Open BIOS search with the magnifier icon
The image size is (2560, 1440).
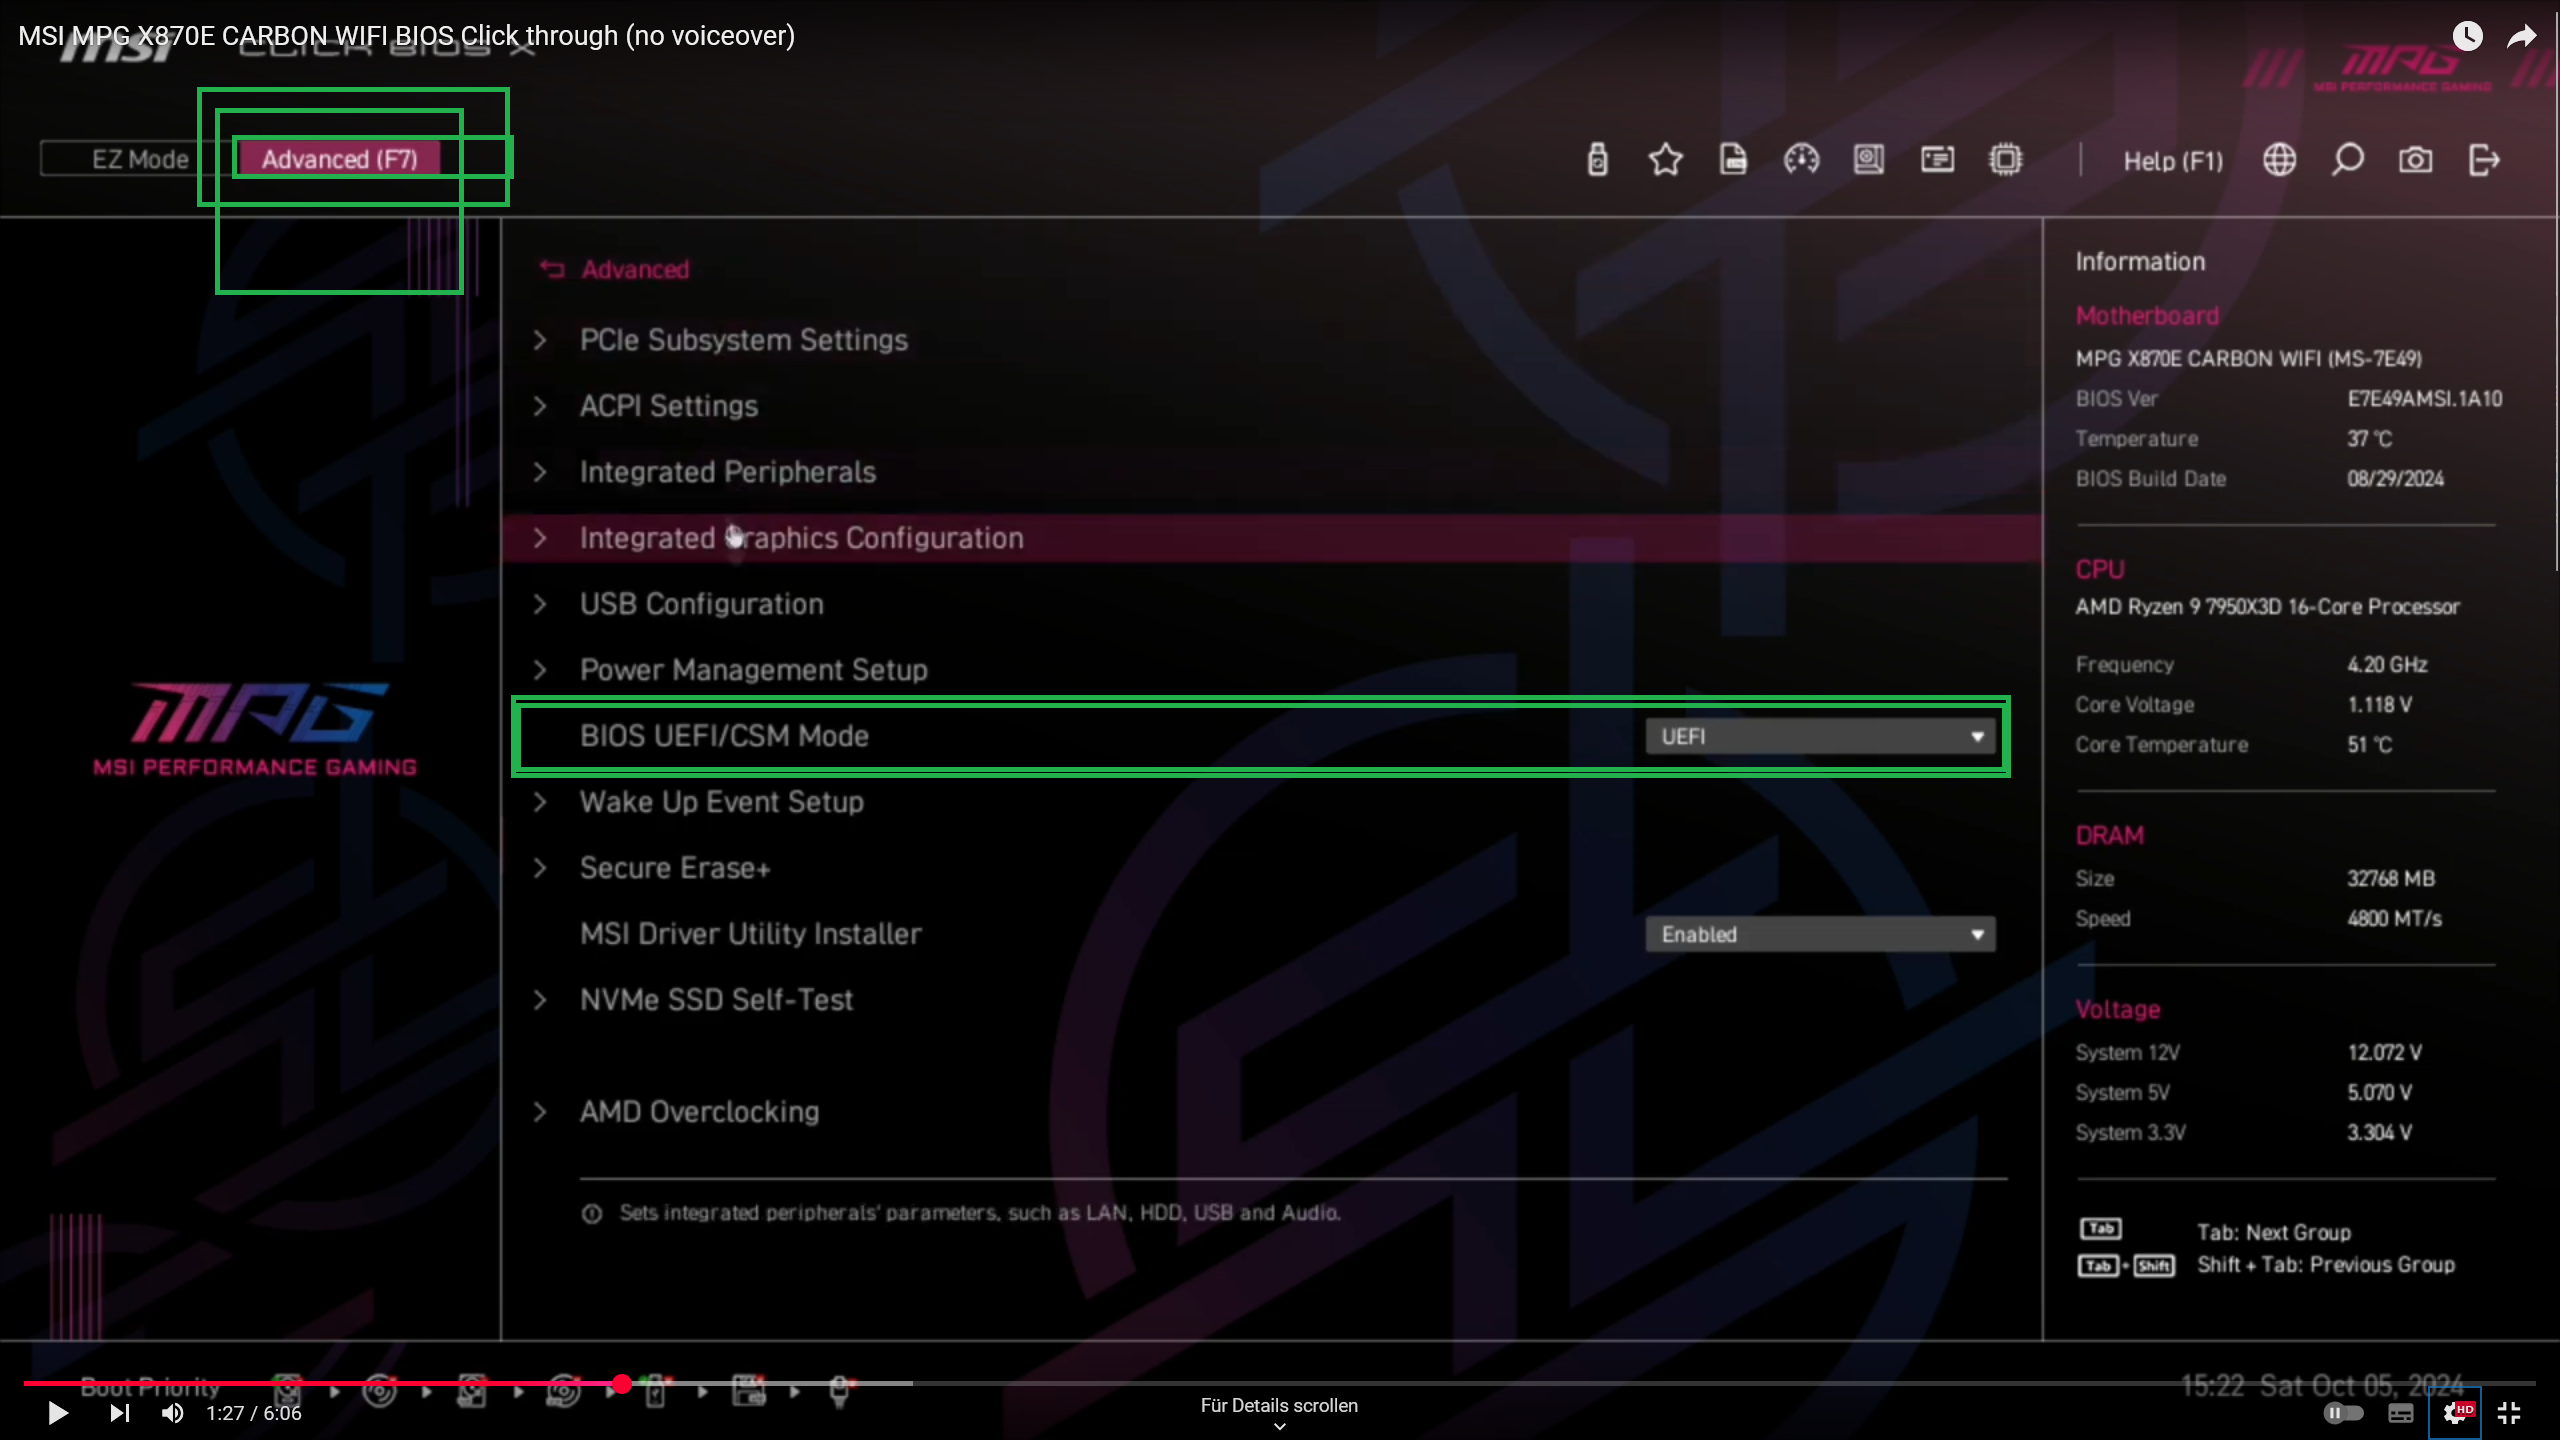[x=2347, y=160]
